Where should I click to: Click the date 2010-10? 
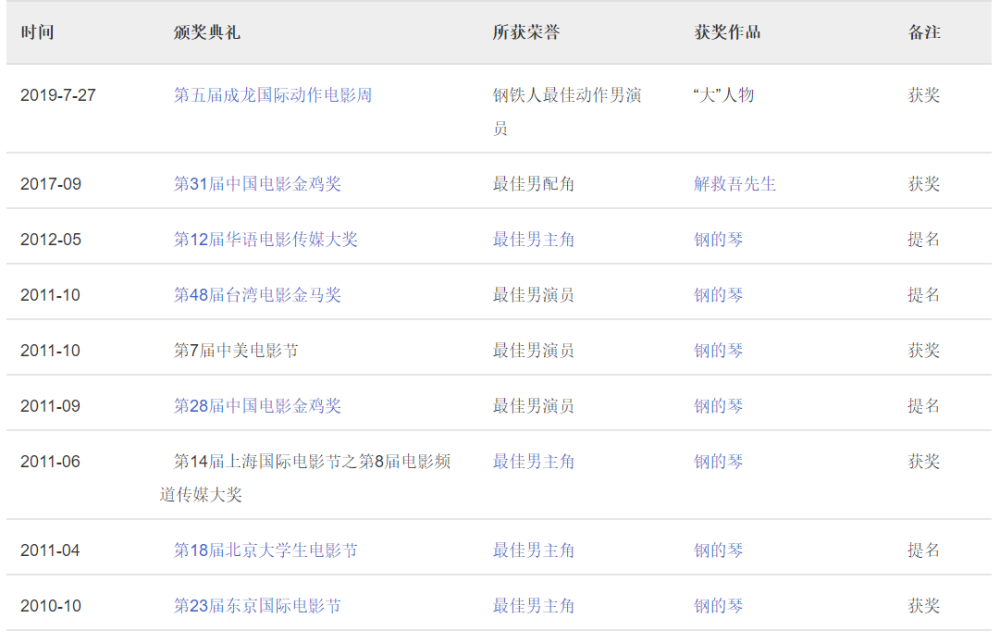click(x=51, y=605)
